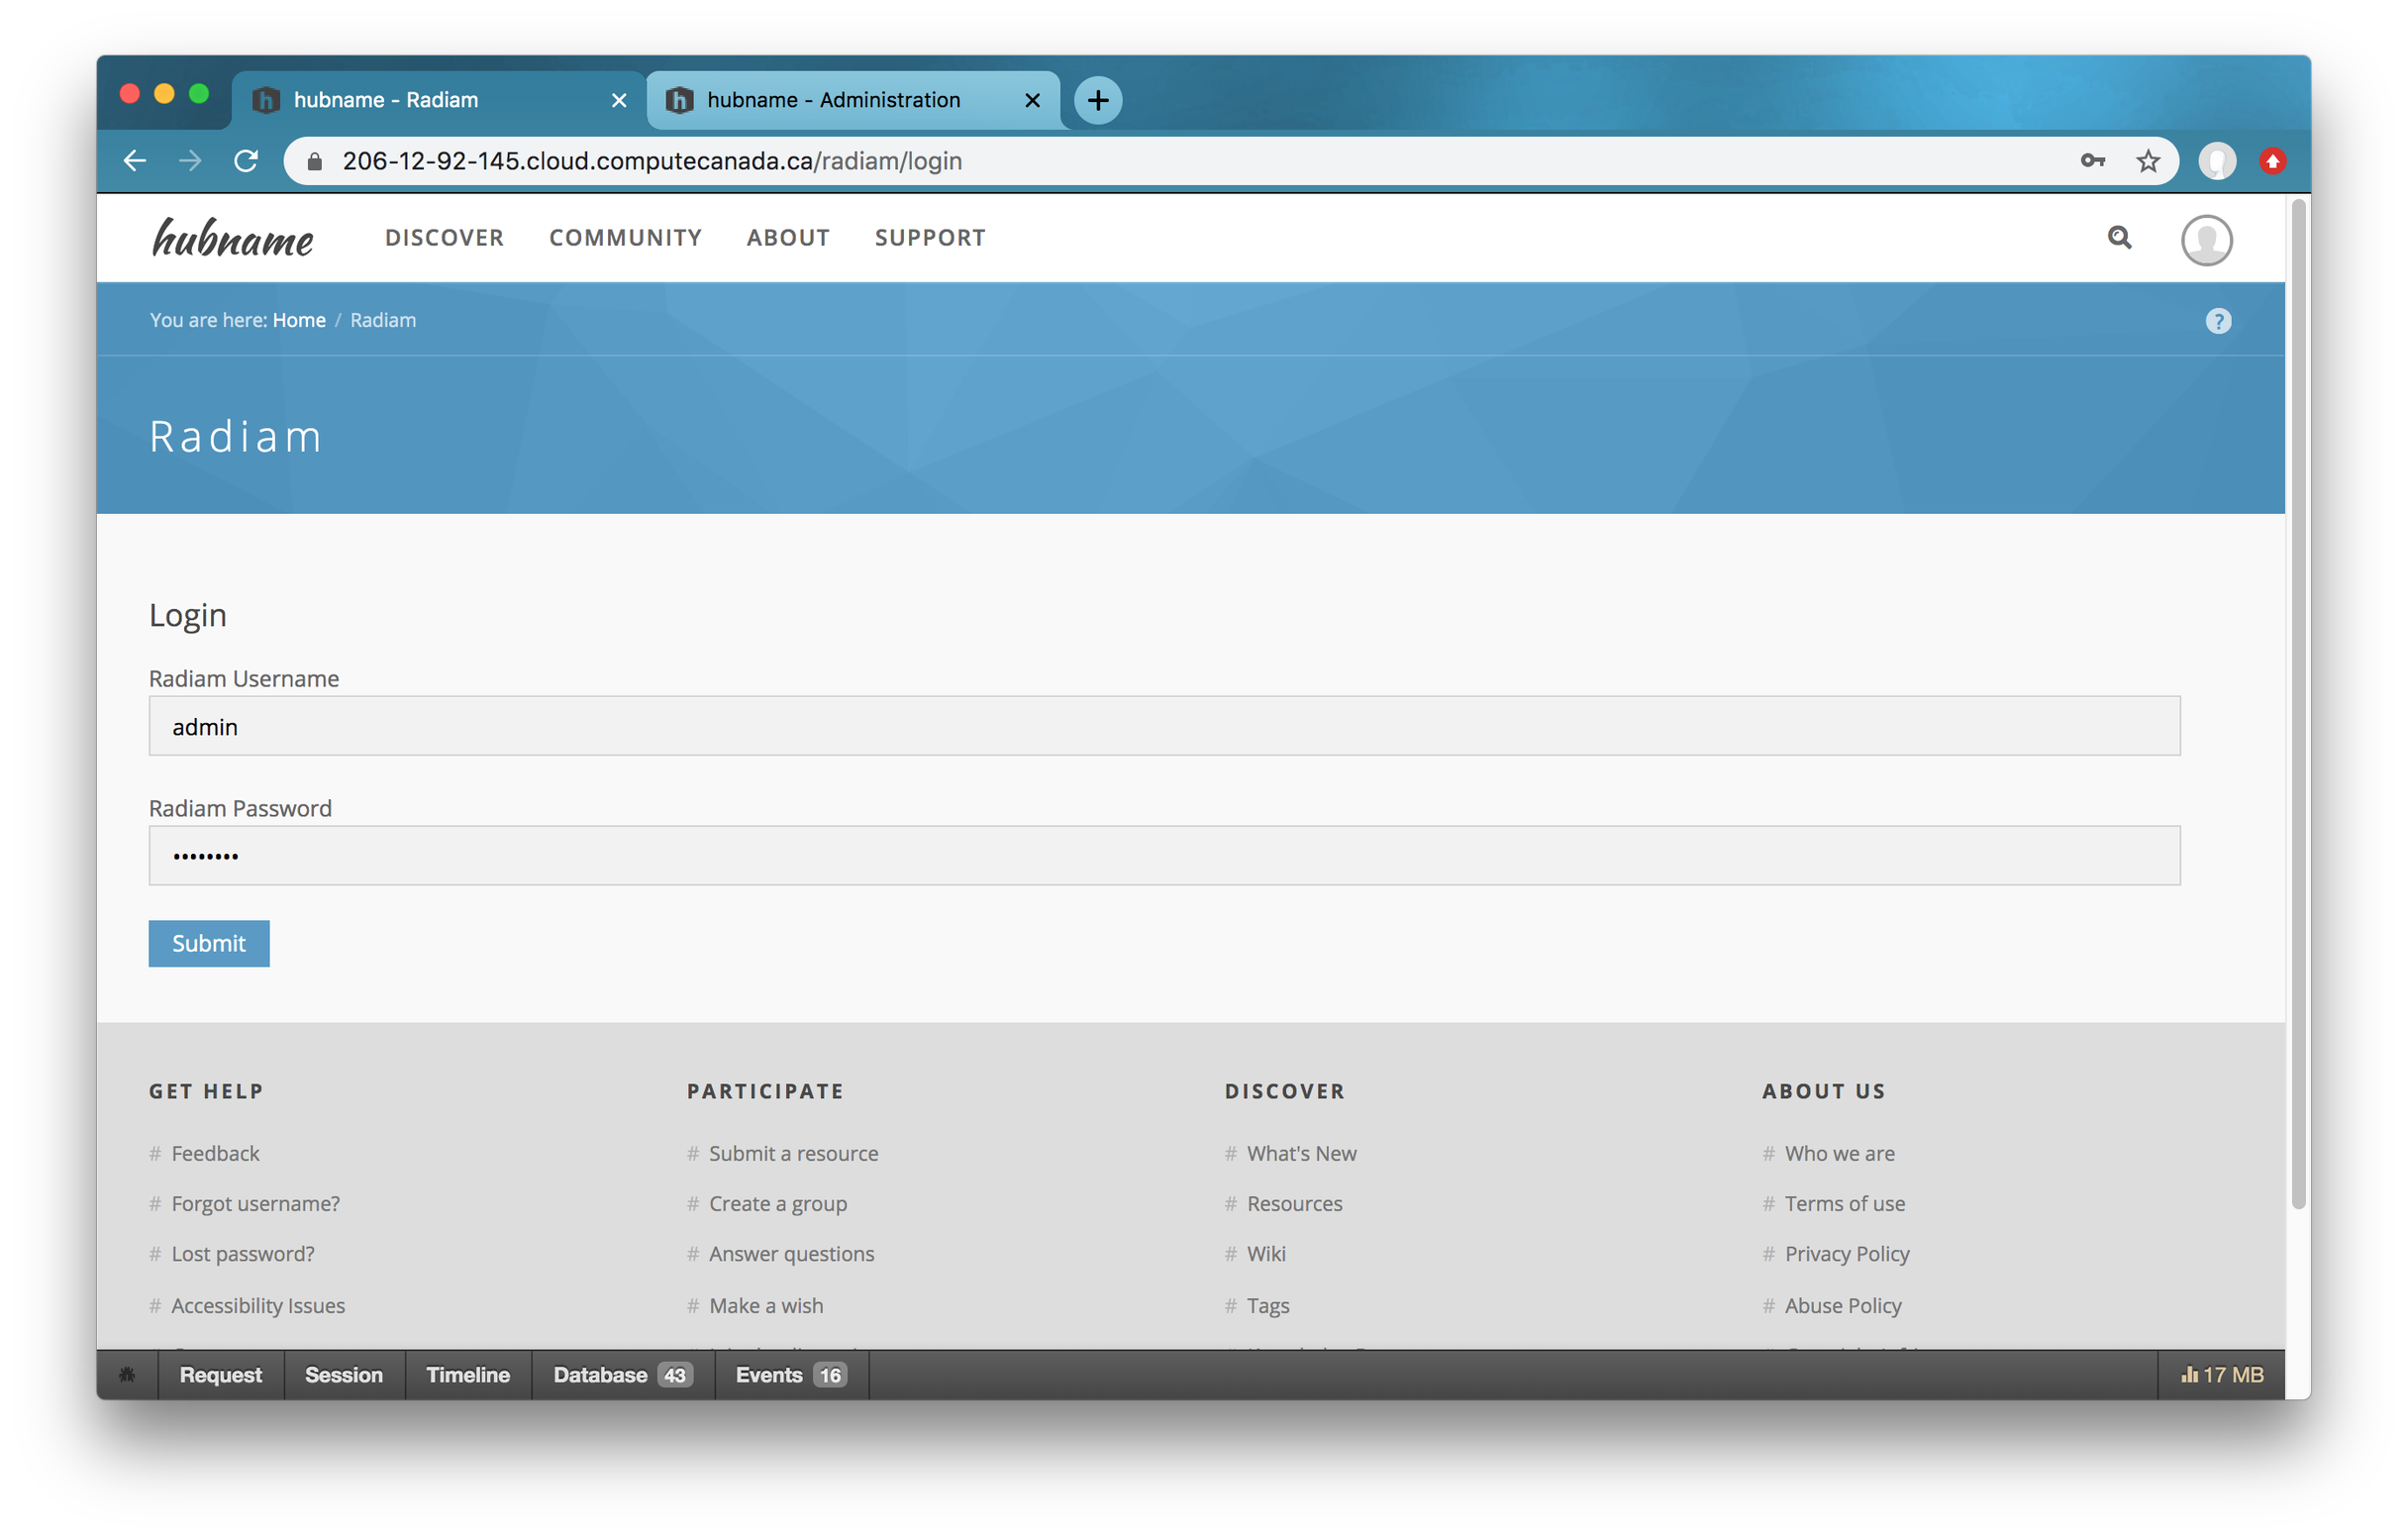
Task: Open Session debug panel
Action: (344, 1375)
